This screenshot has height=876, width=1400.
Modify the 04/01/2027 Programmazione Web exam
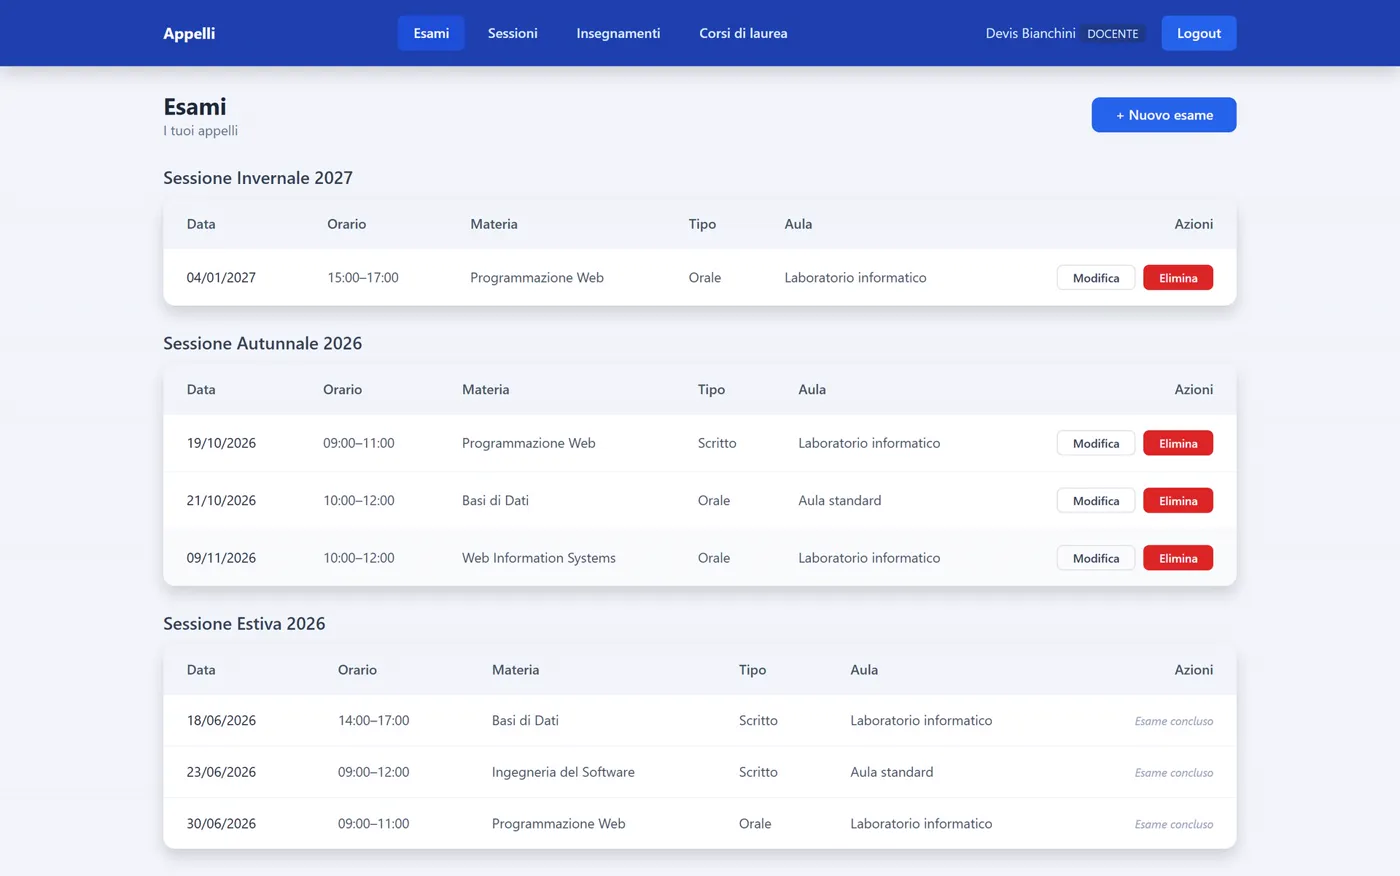tap(1096, 278)
